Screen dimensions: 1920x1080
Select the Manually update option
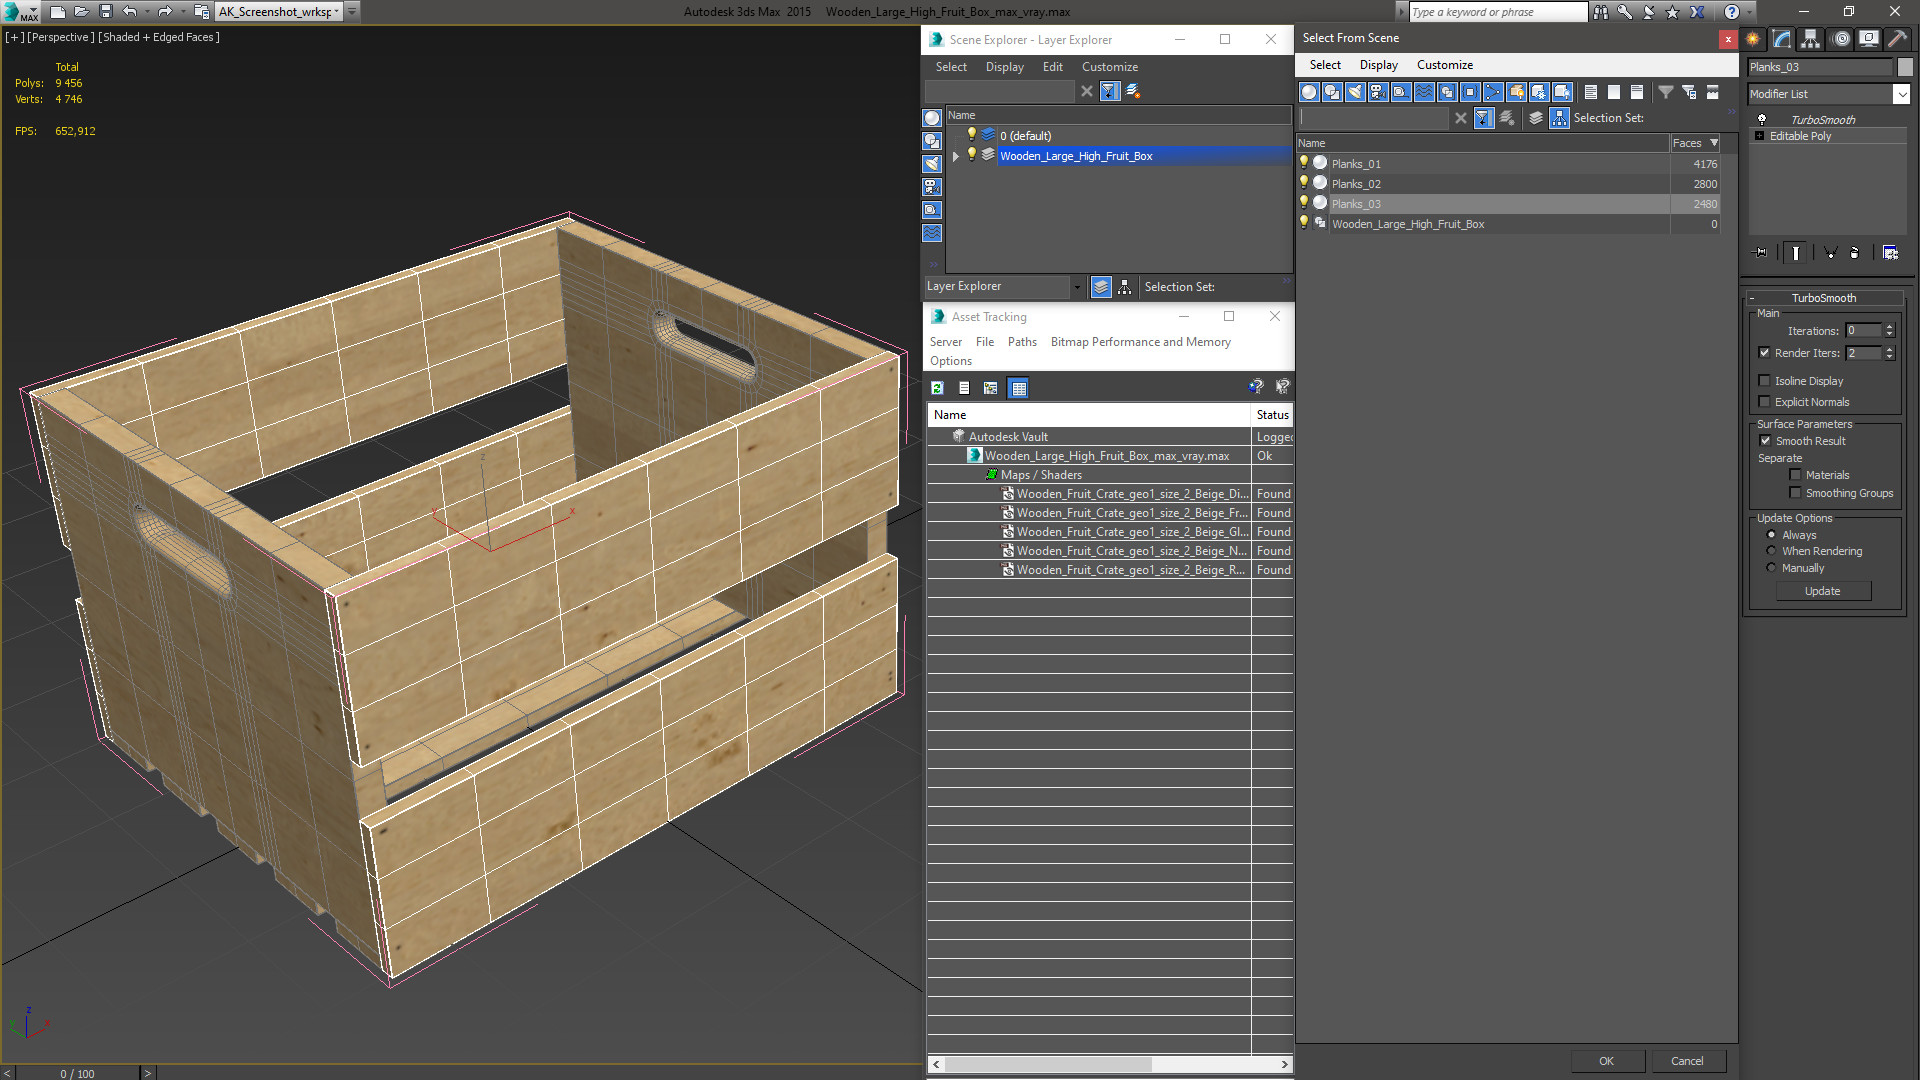click(x=1771, y=568)
